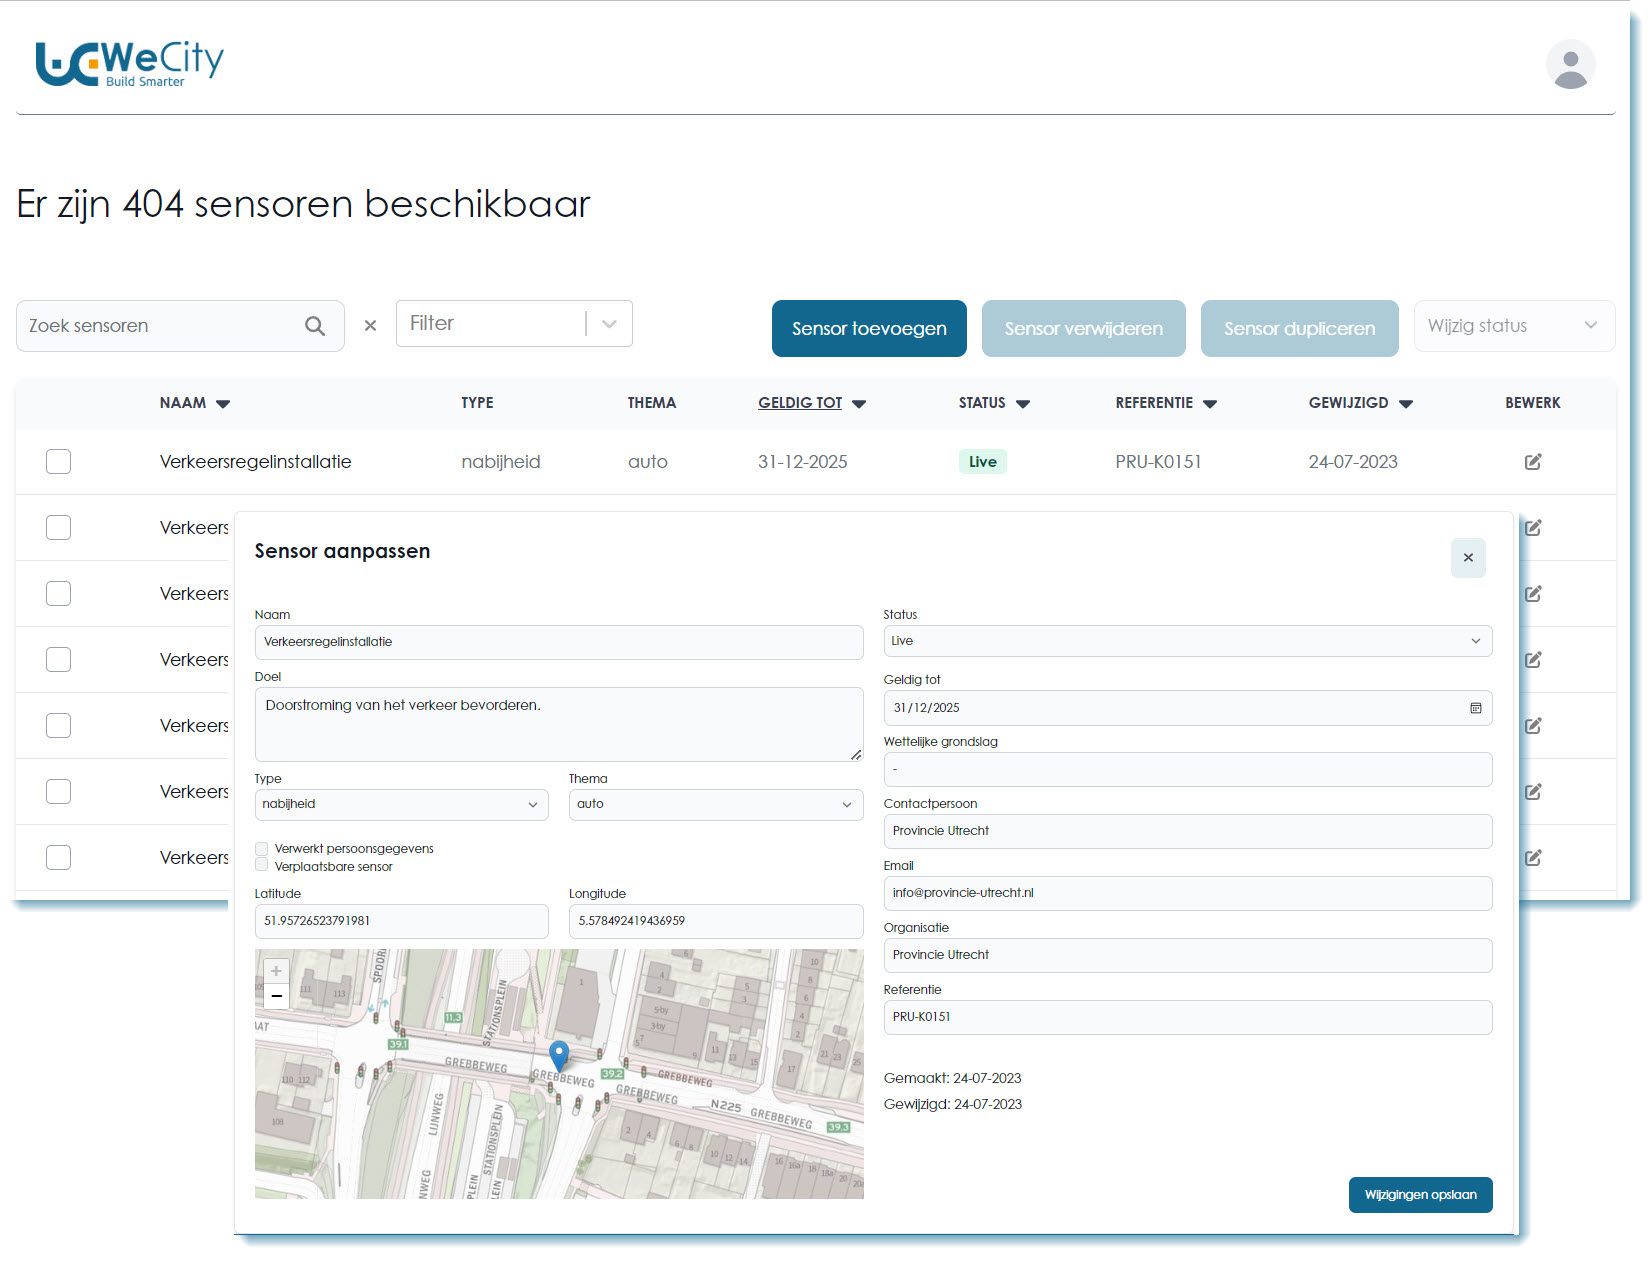Zoom out on the map

point(276,996)
